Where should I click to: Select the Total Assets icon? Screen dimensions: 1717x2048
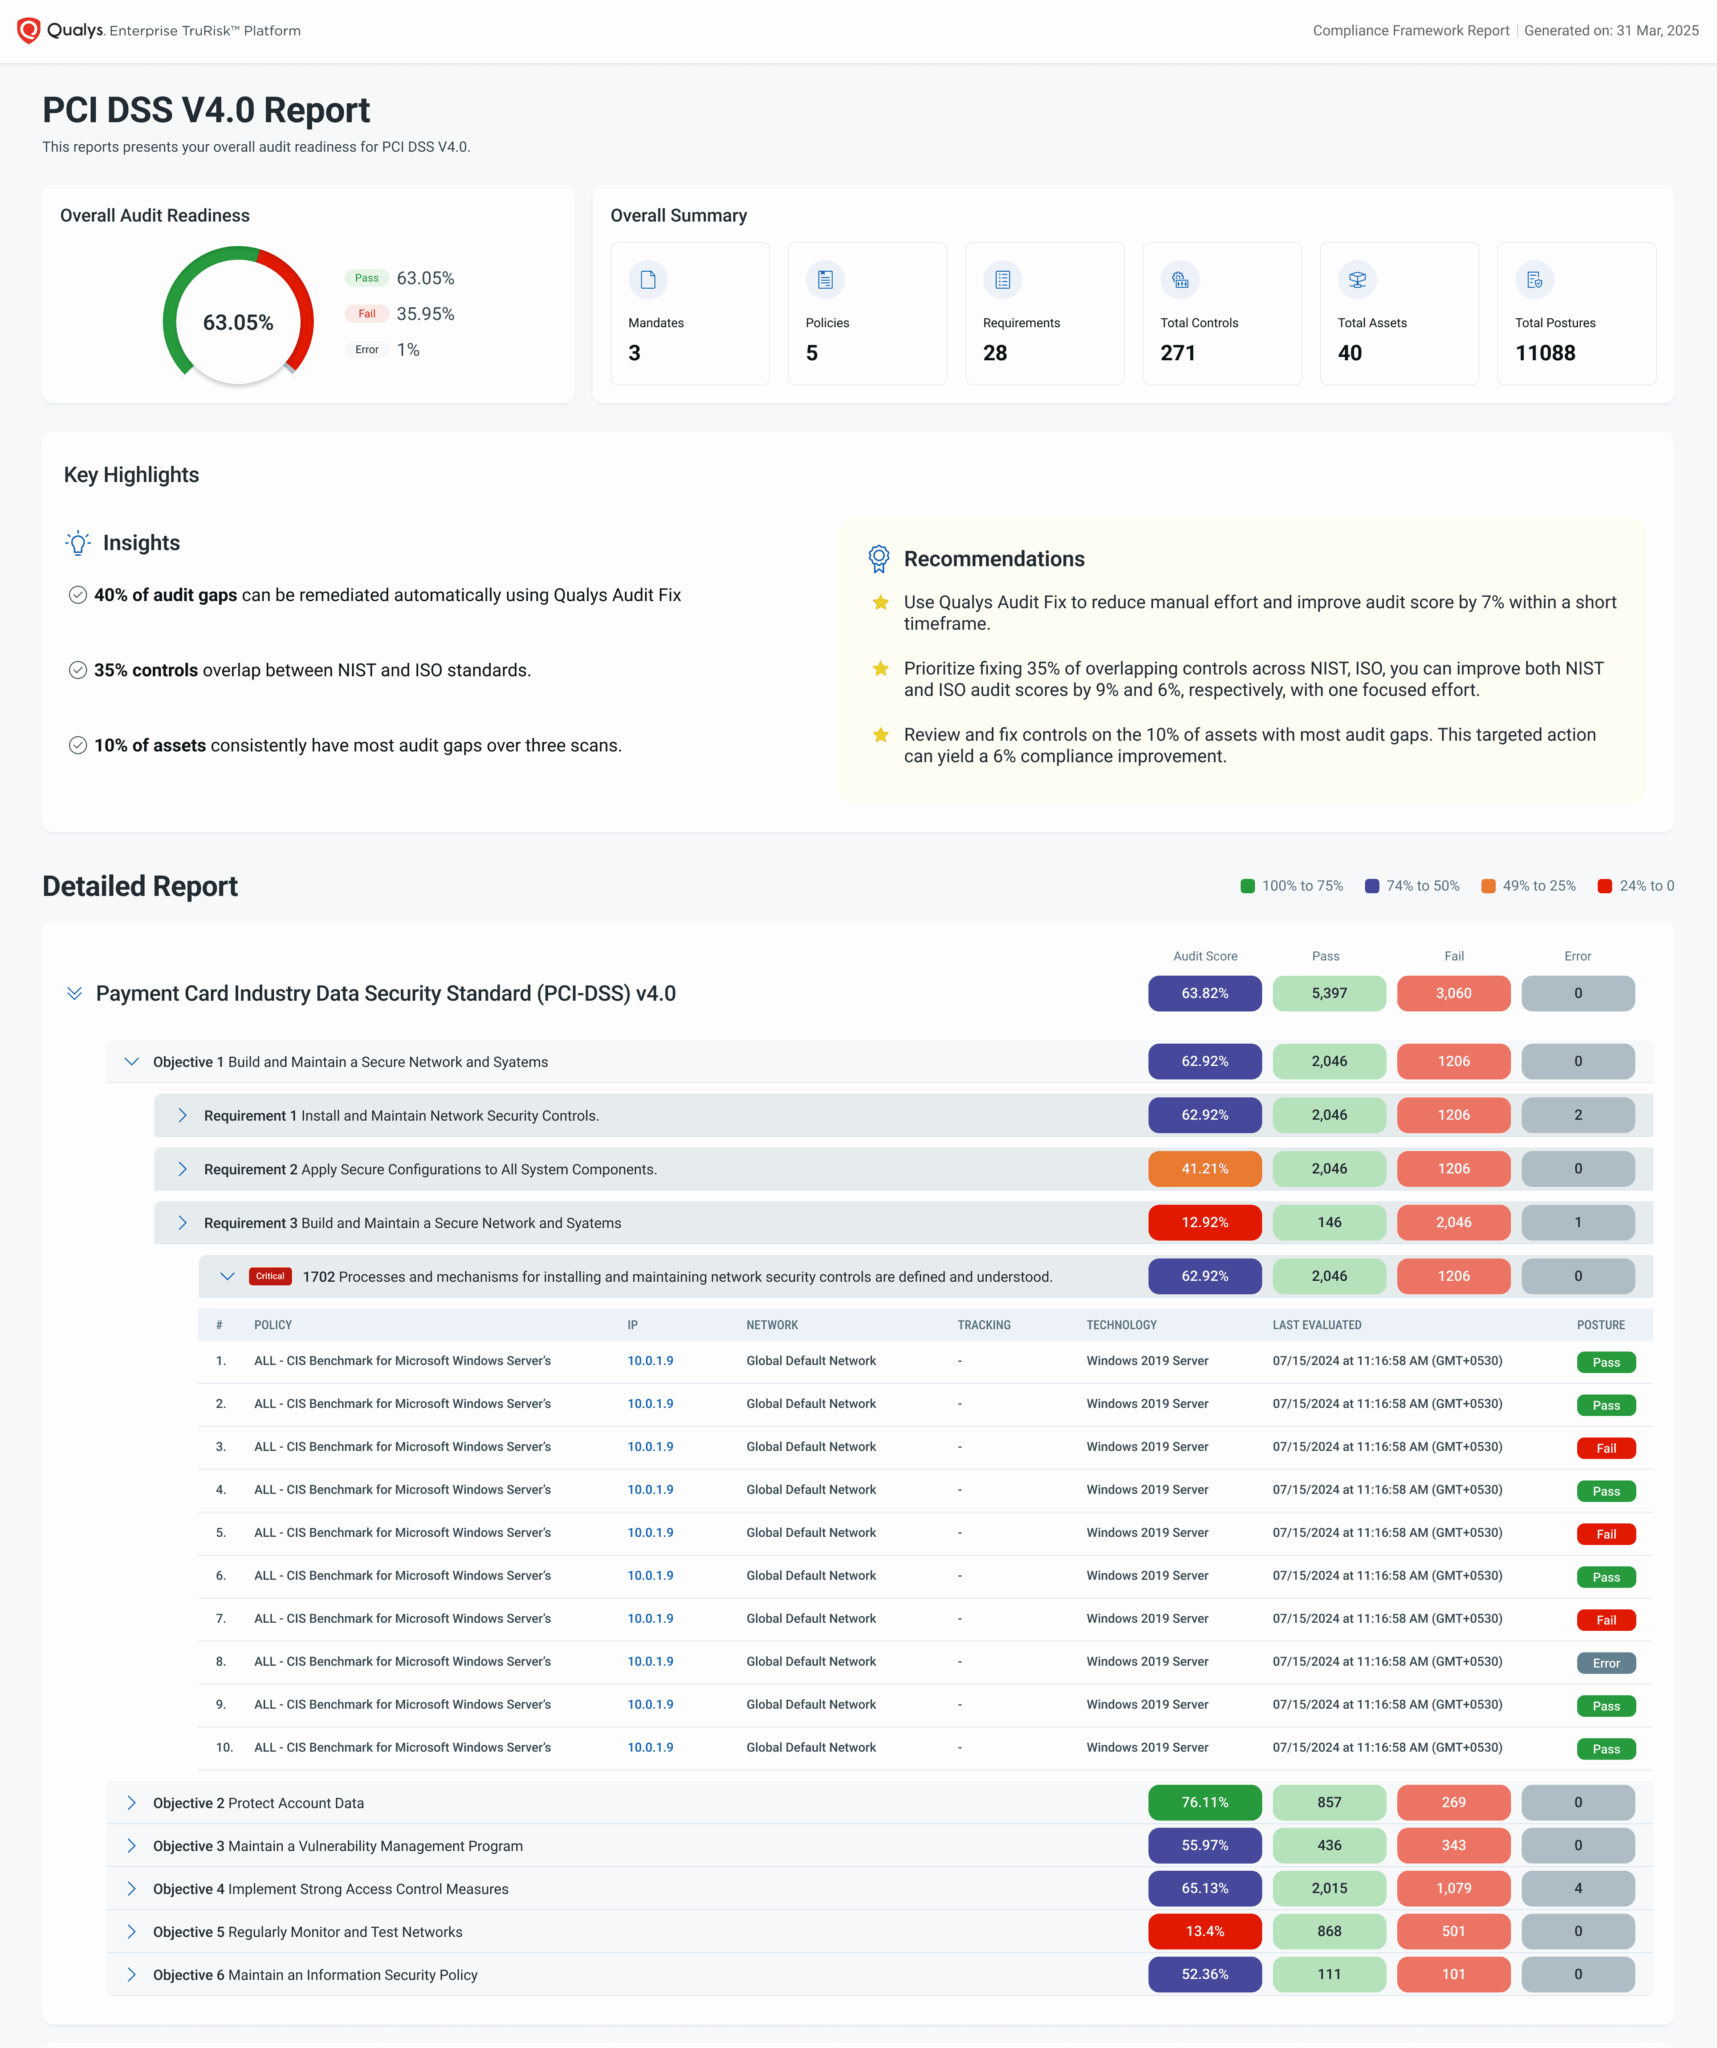[1357, 280]
